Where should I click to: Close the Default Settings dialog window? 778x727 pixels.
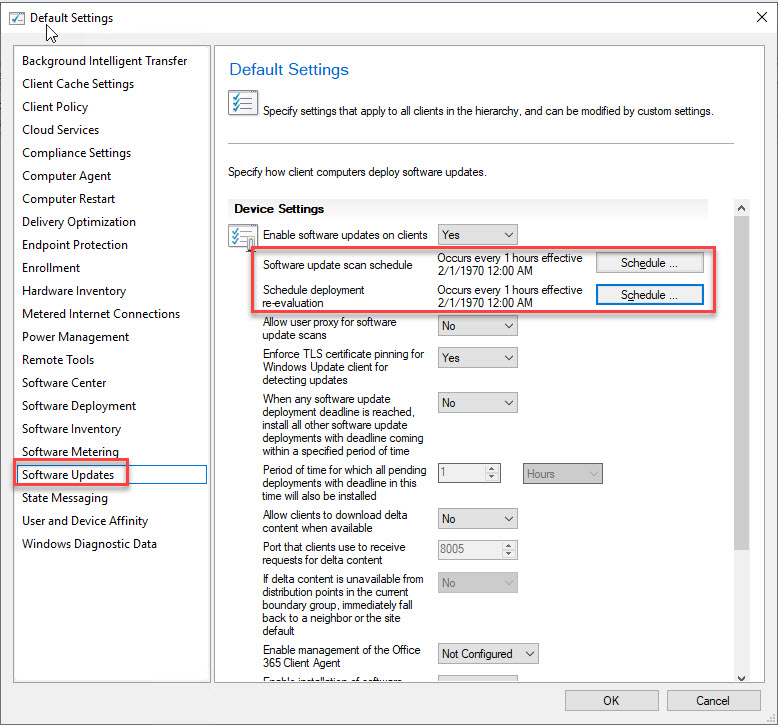tap(763, 17)
